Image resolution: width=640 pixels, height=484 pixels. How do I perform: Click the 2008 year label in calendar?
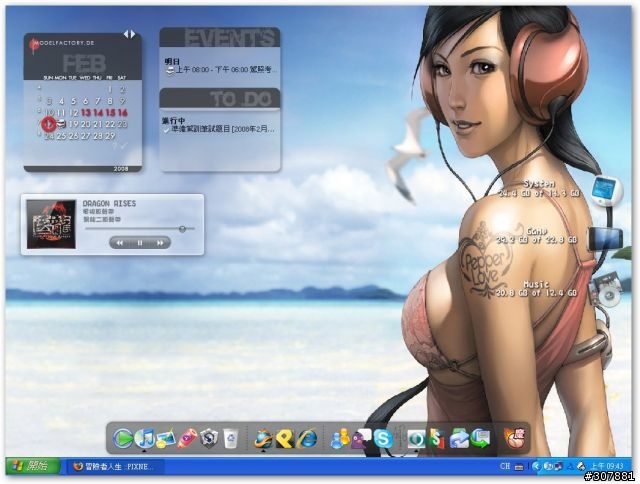coord(121,169)
